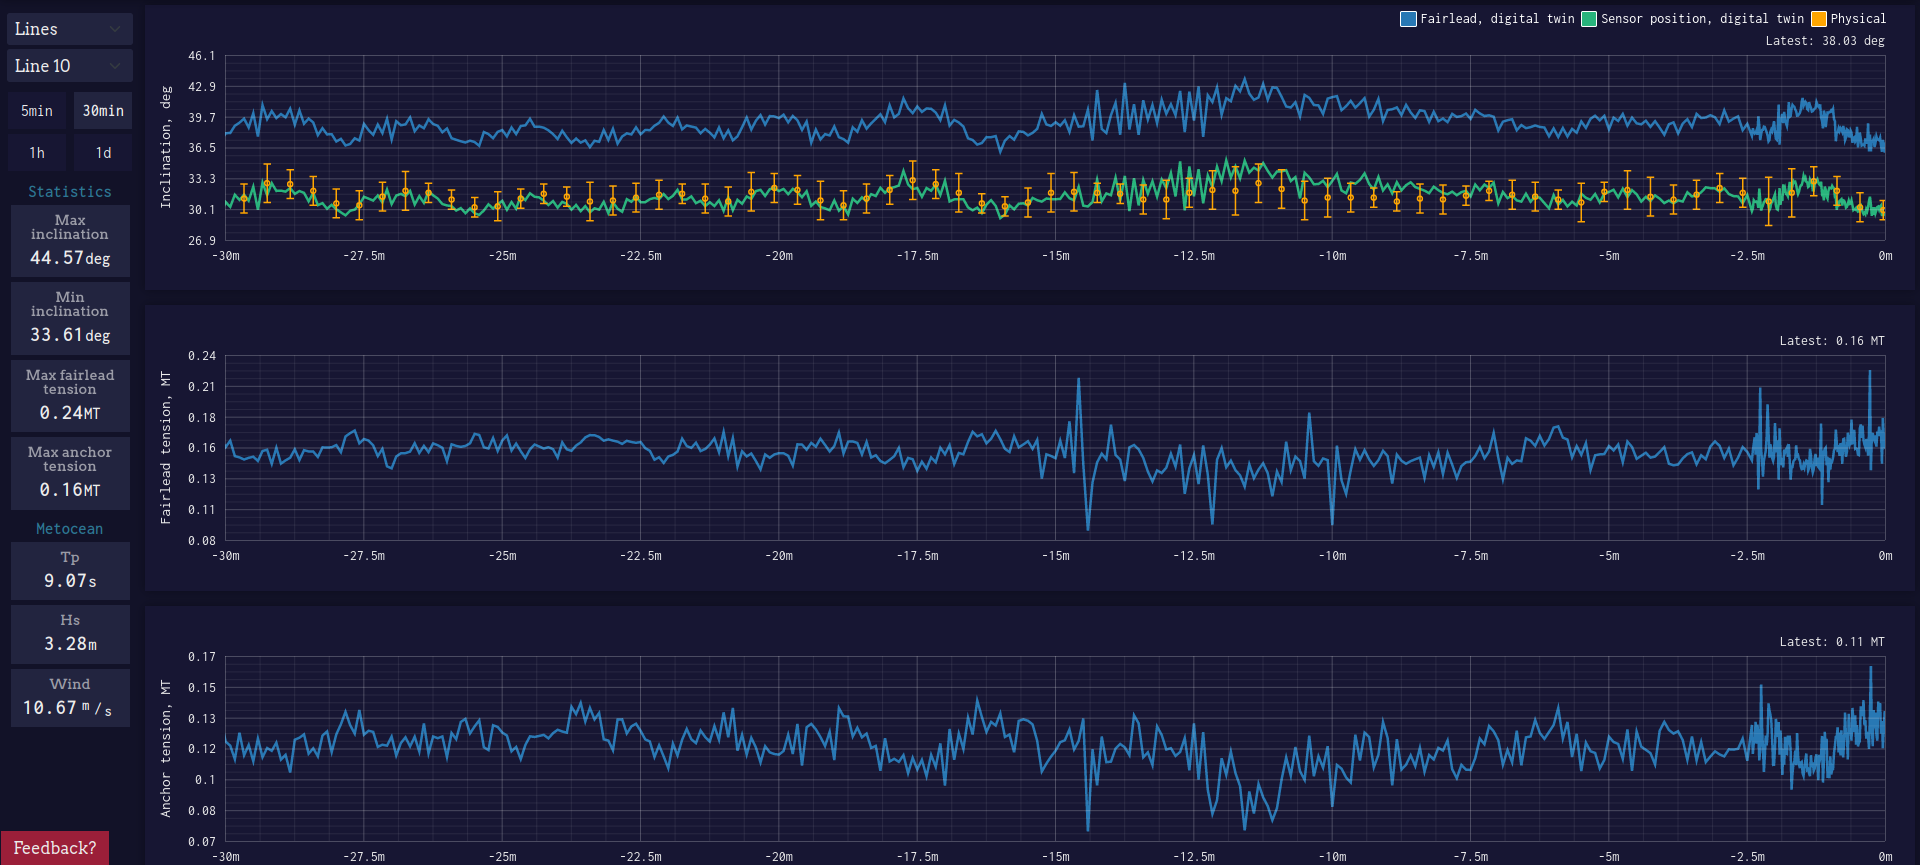Click the Max inclination 44.57 deg card
The height and width of the screenshot is (865, 1920).
pyautogui.click(x=70, y=241)
